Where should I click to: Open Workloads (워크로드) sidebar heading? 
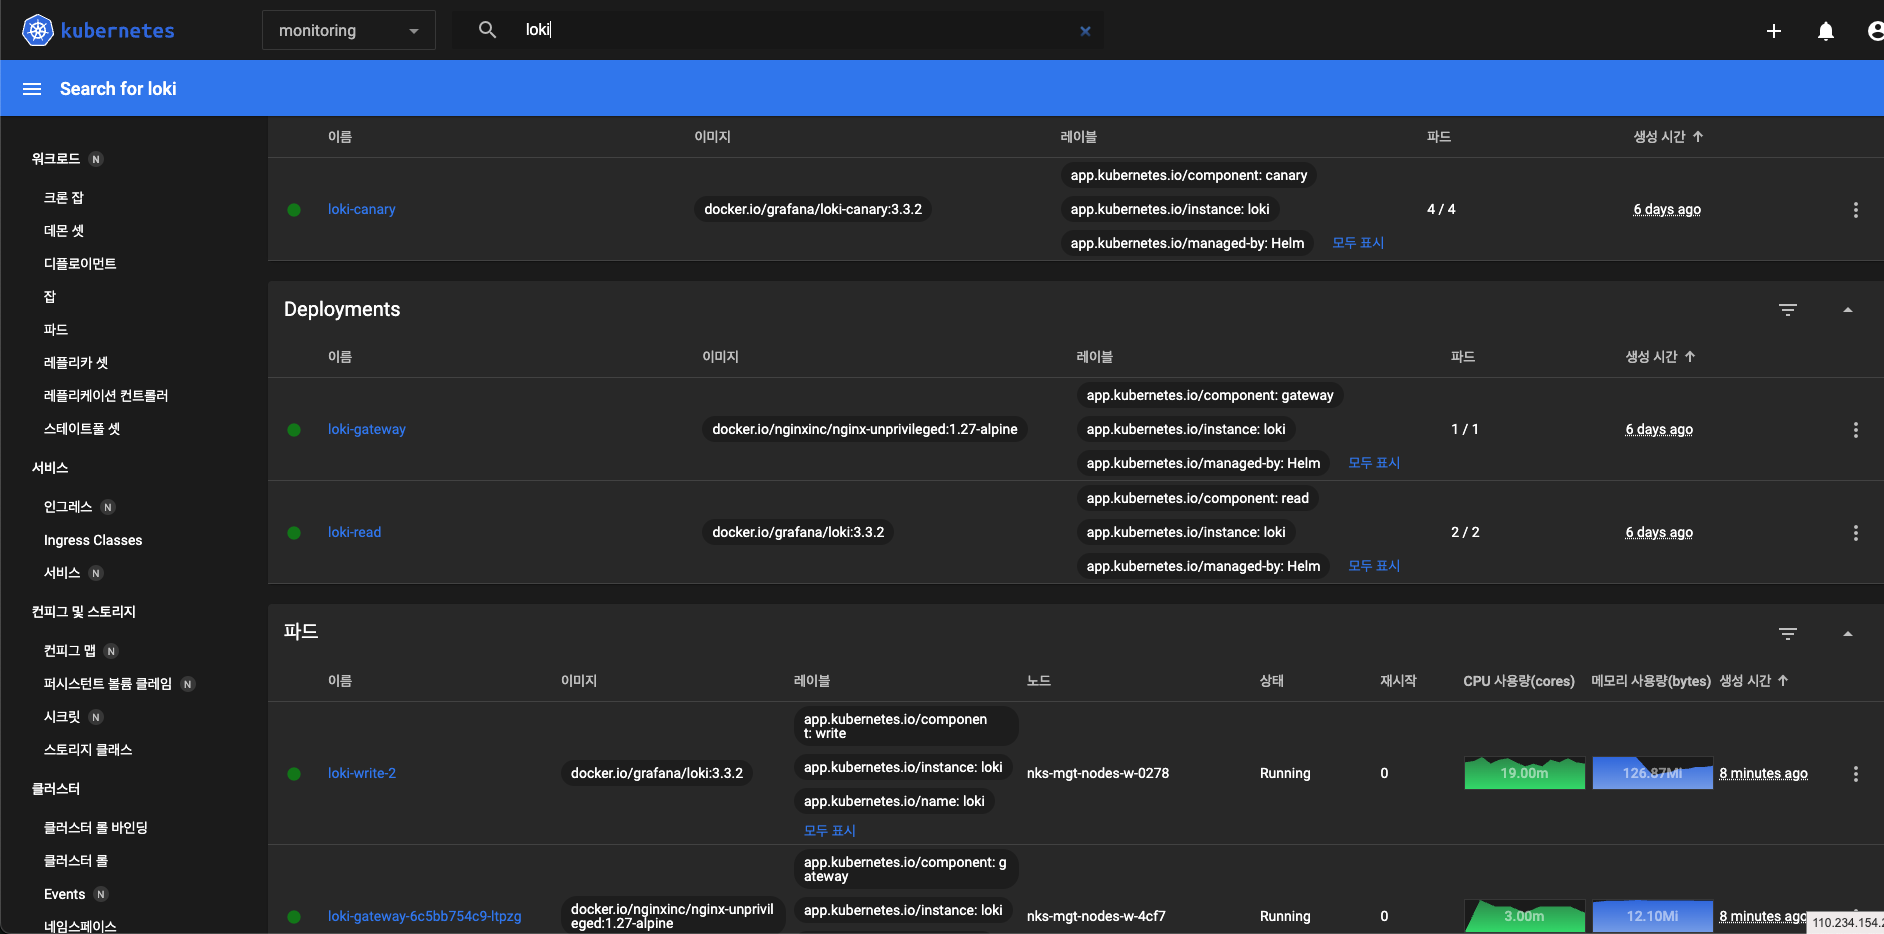[x=56, y=159]
